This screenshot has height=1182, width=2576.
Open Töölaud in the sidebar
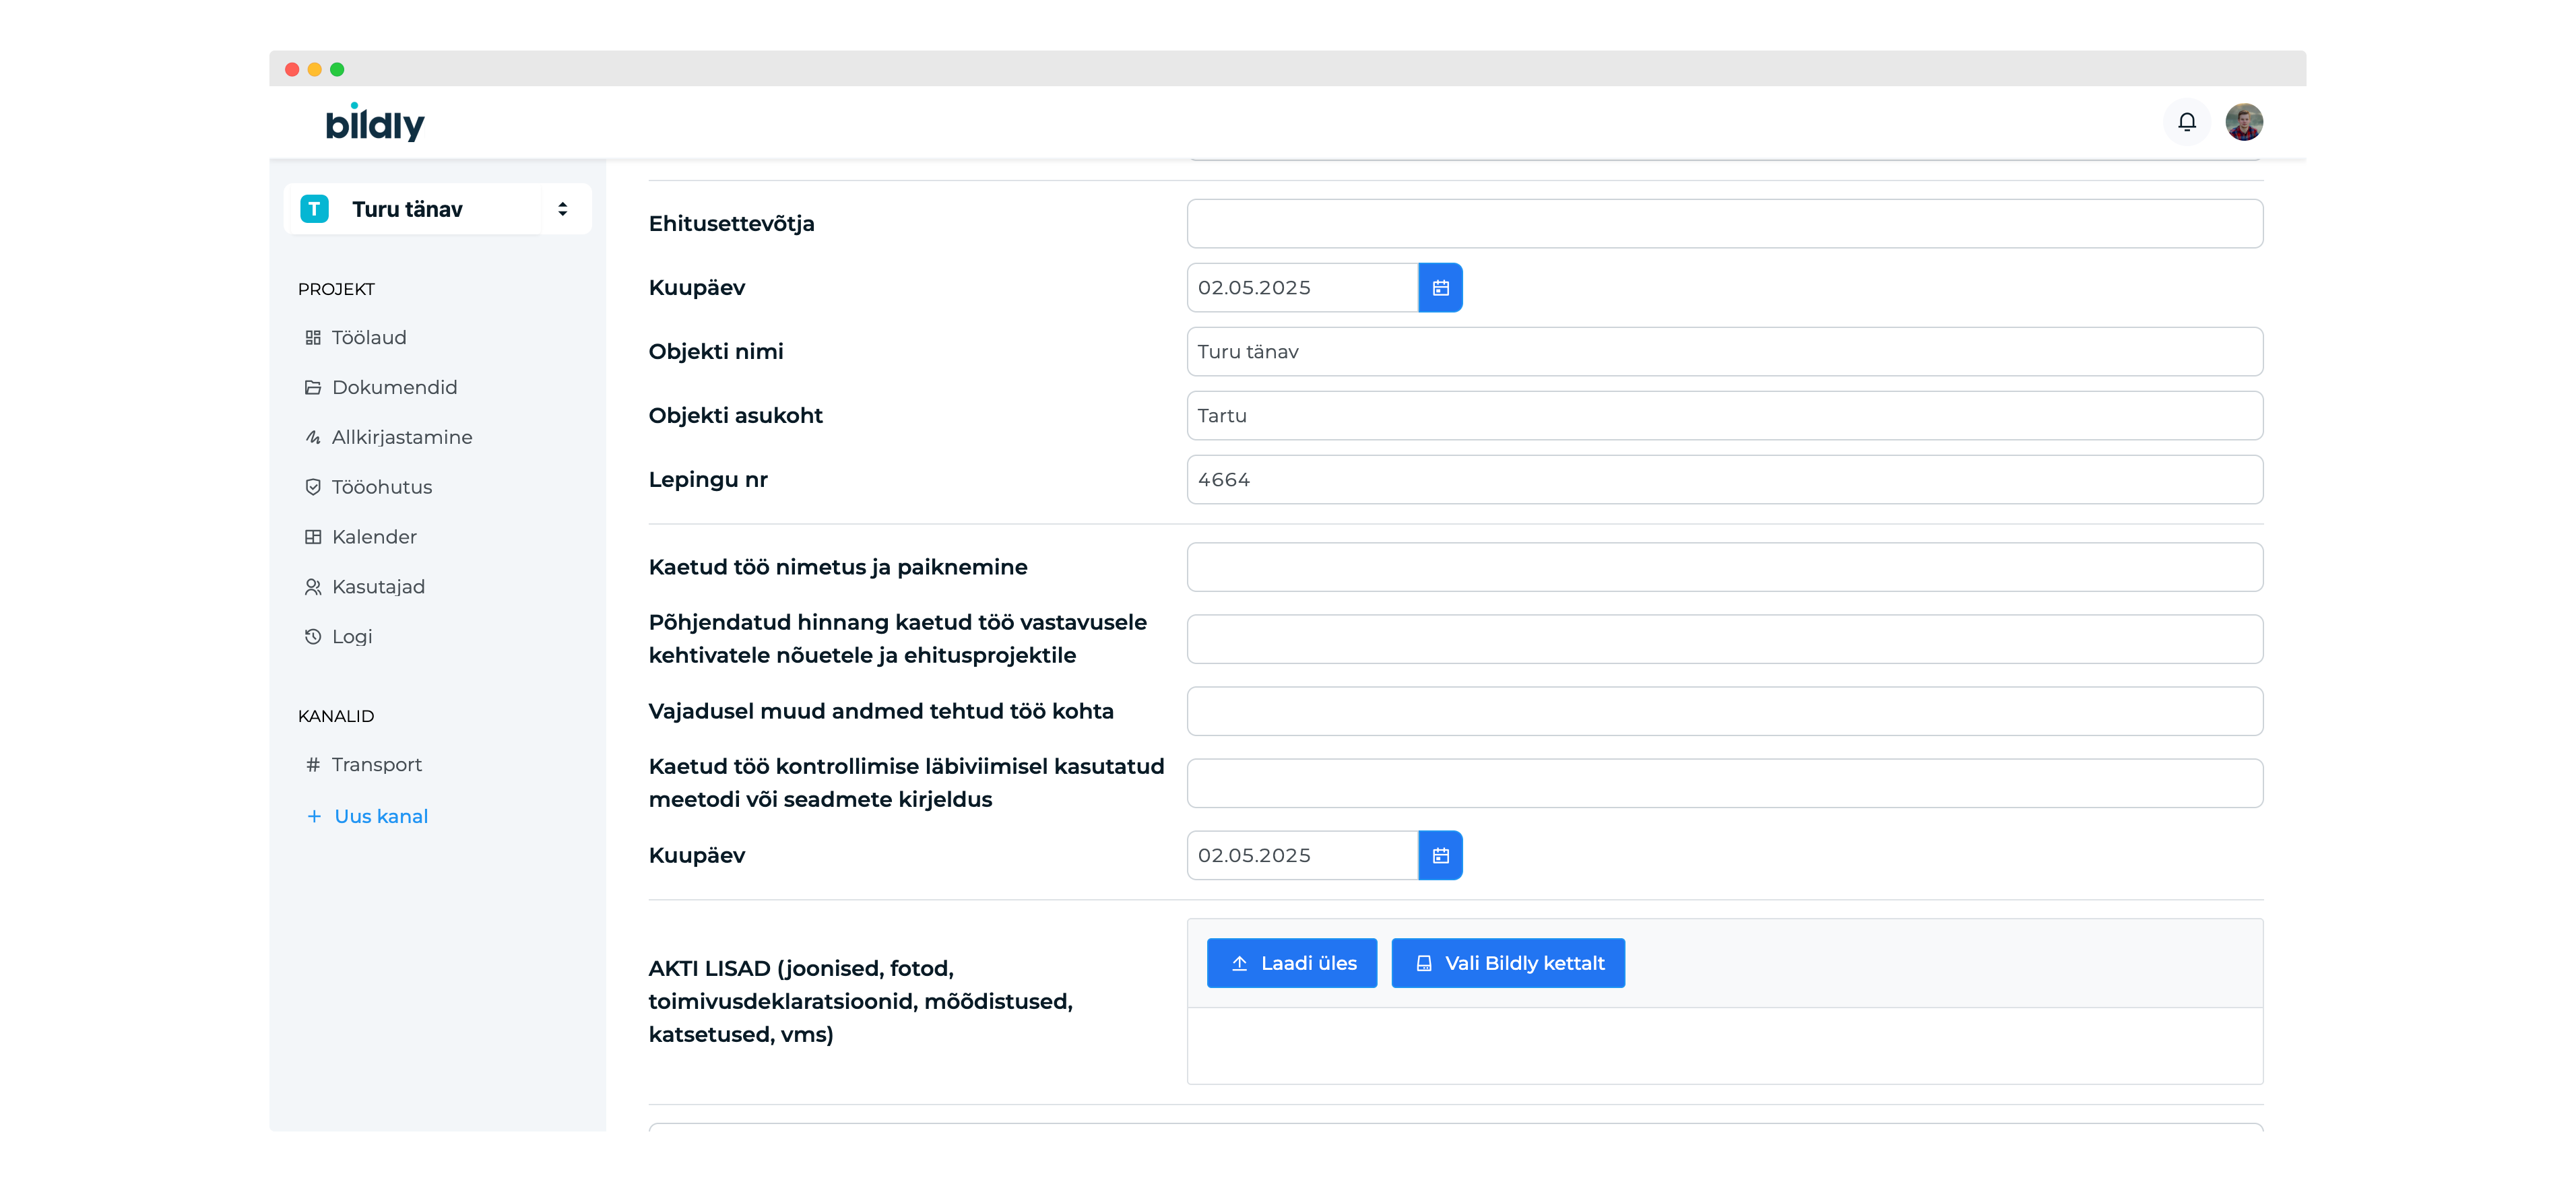click(x=356, y=338)
